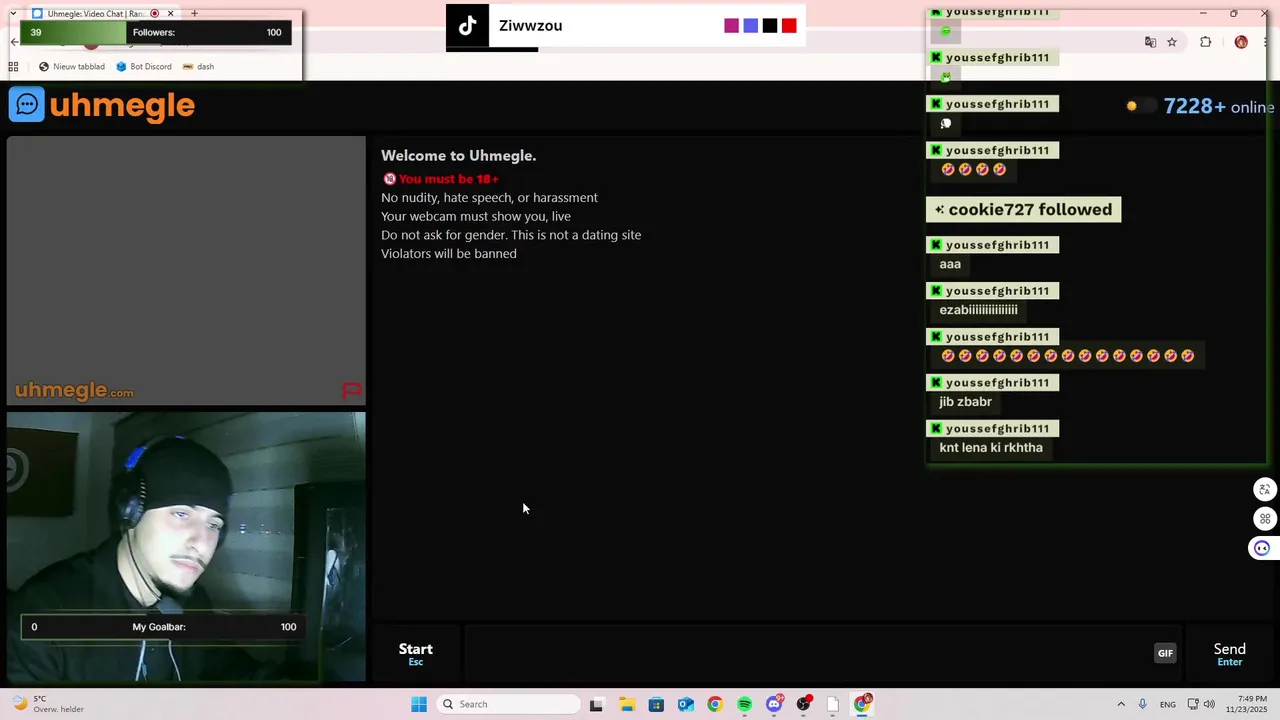Open the Chrome profile avatar
Screen dimensions: 1280x720
click(x=1241, y=42)
